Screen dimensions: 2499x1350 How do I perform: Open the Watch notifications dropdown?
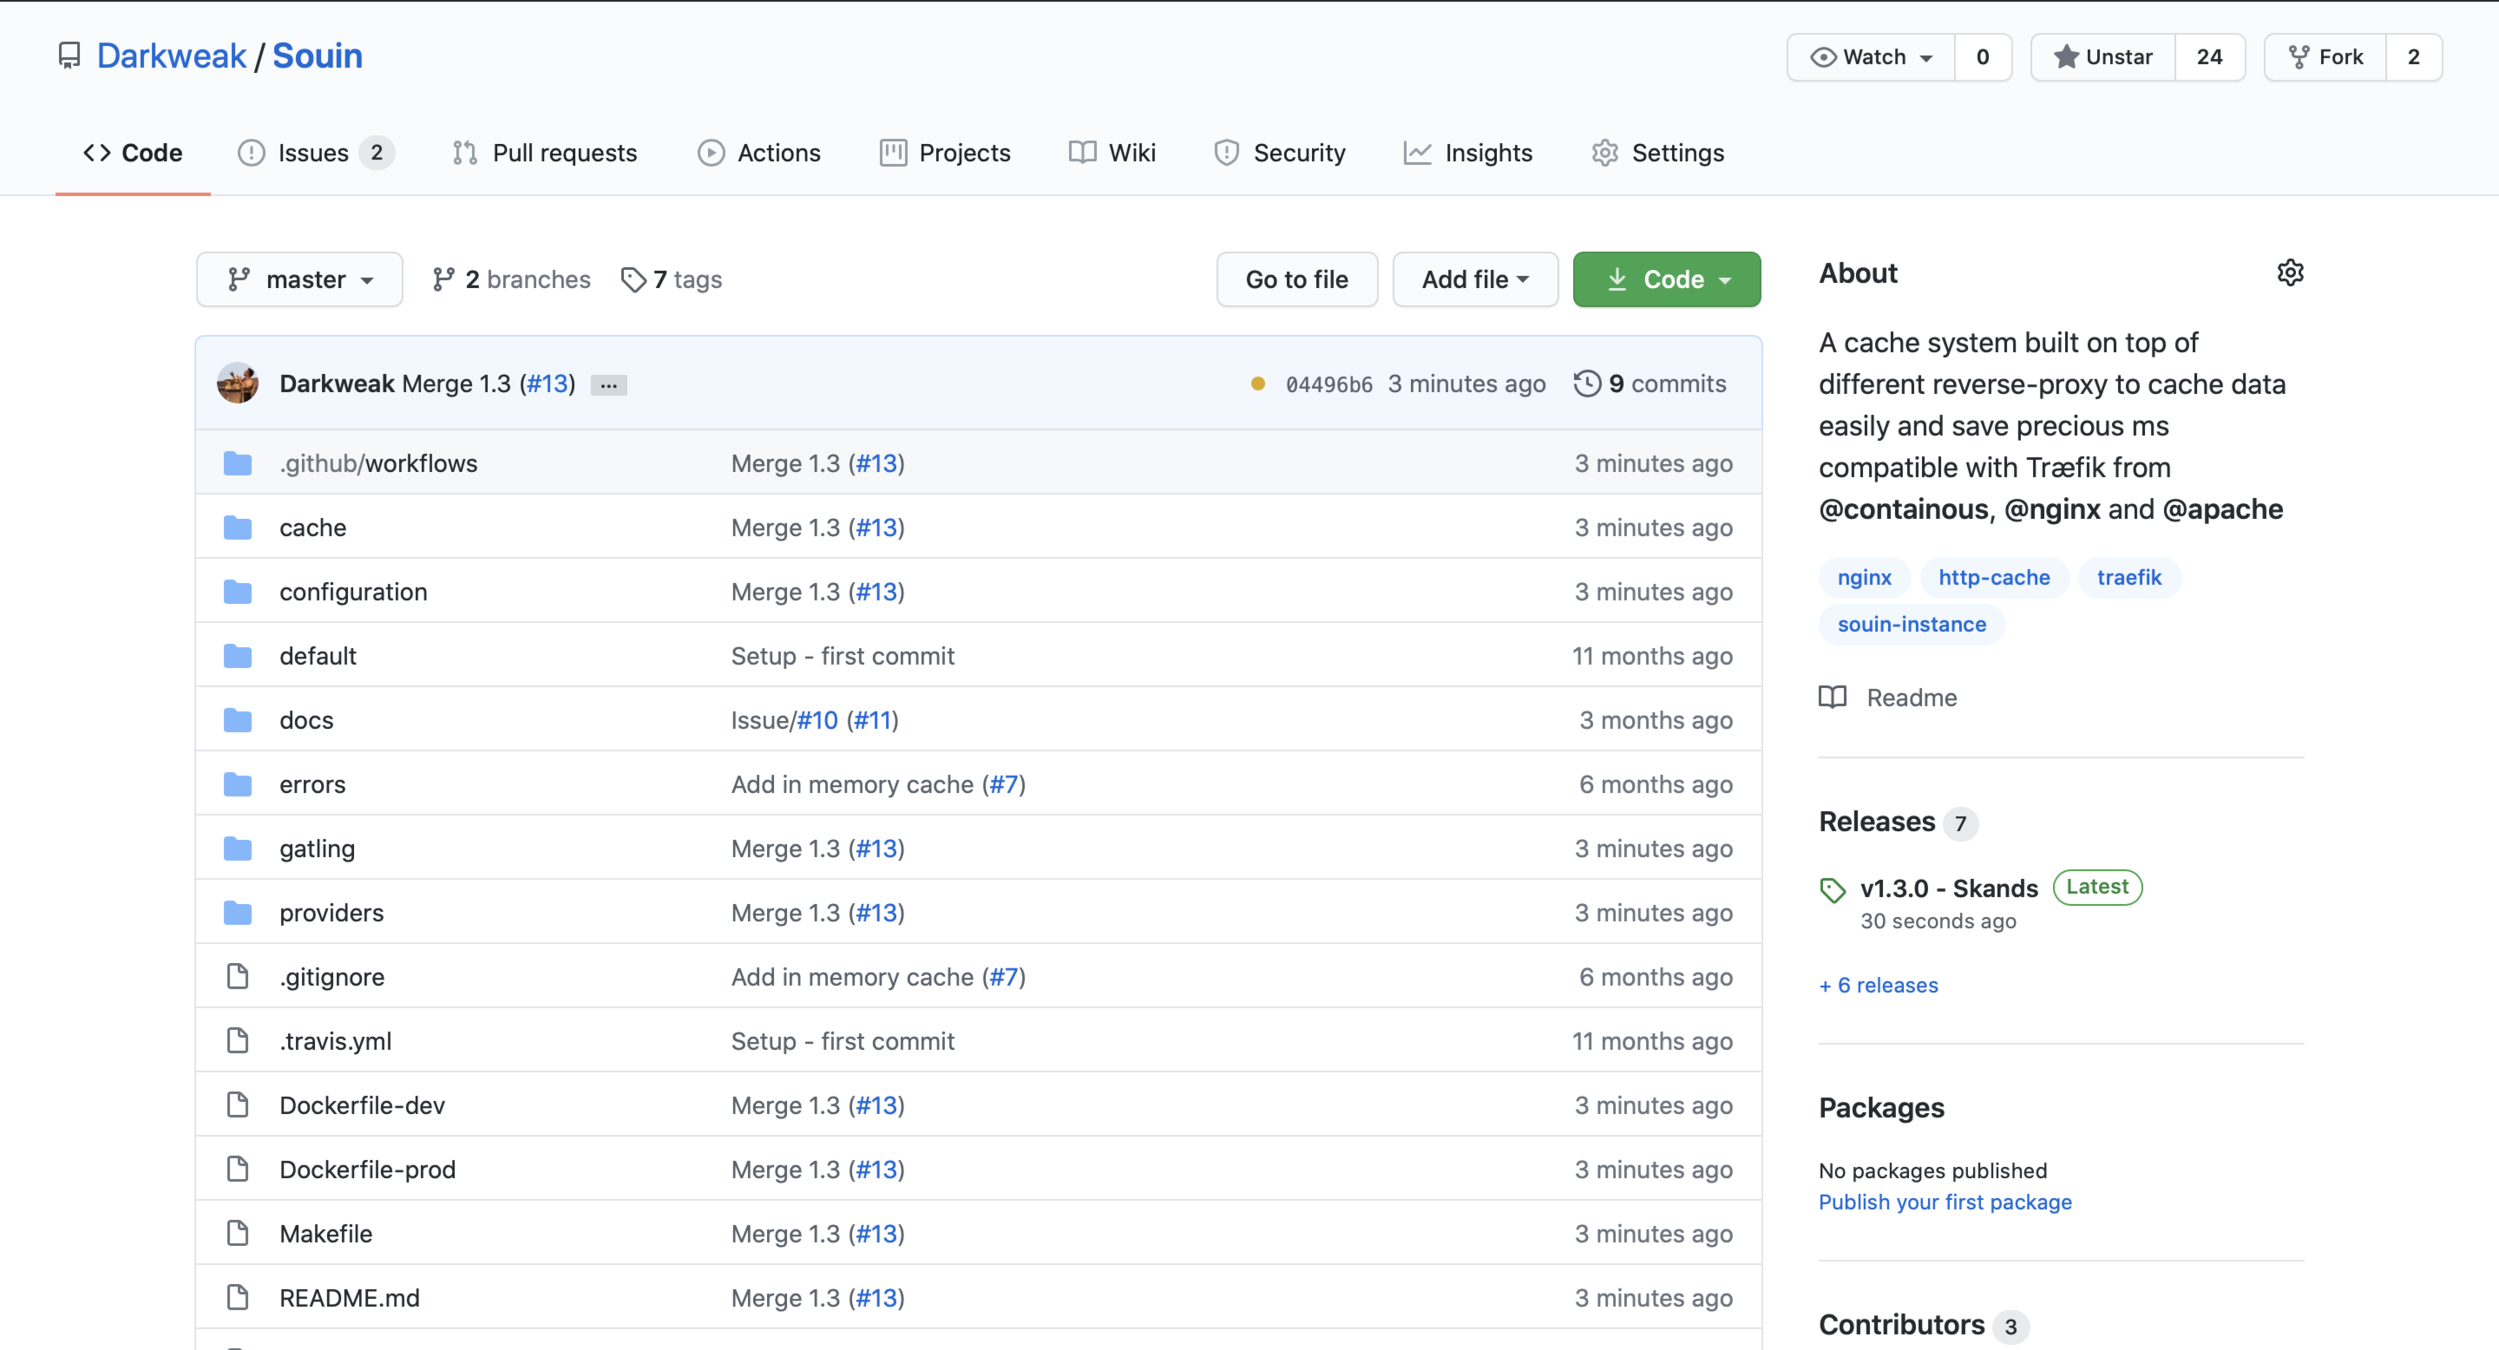click(x=1871, y=57)
